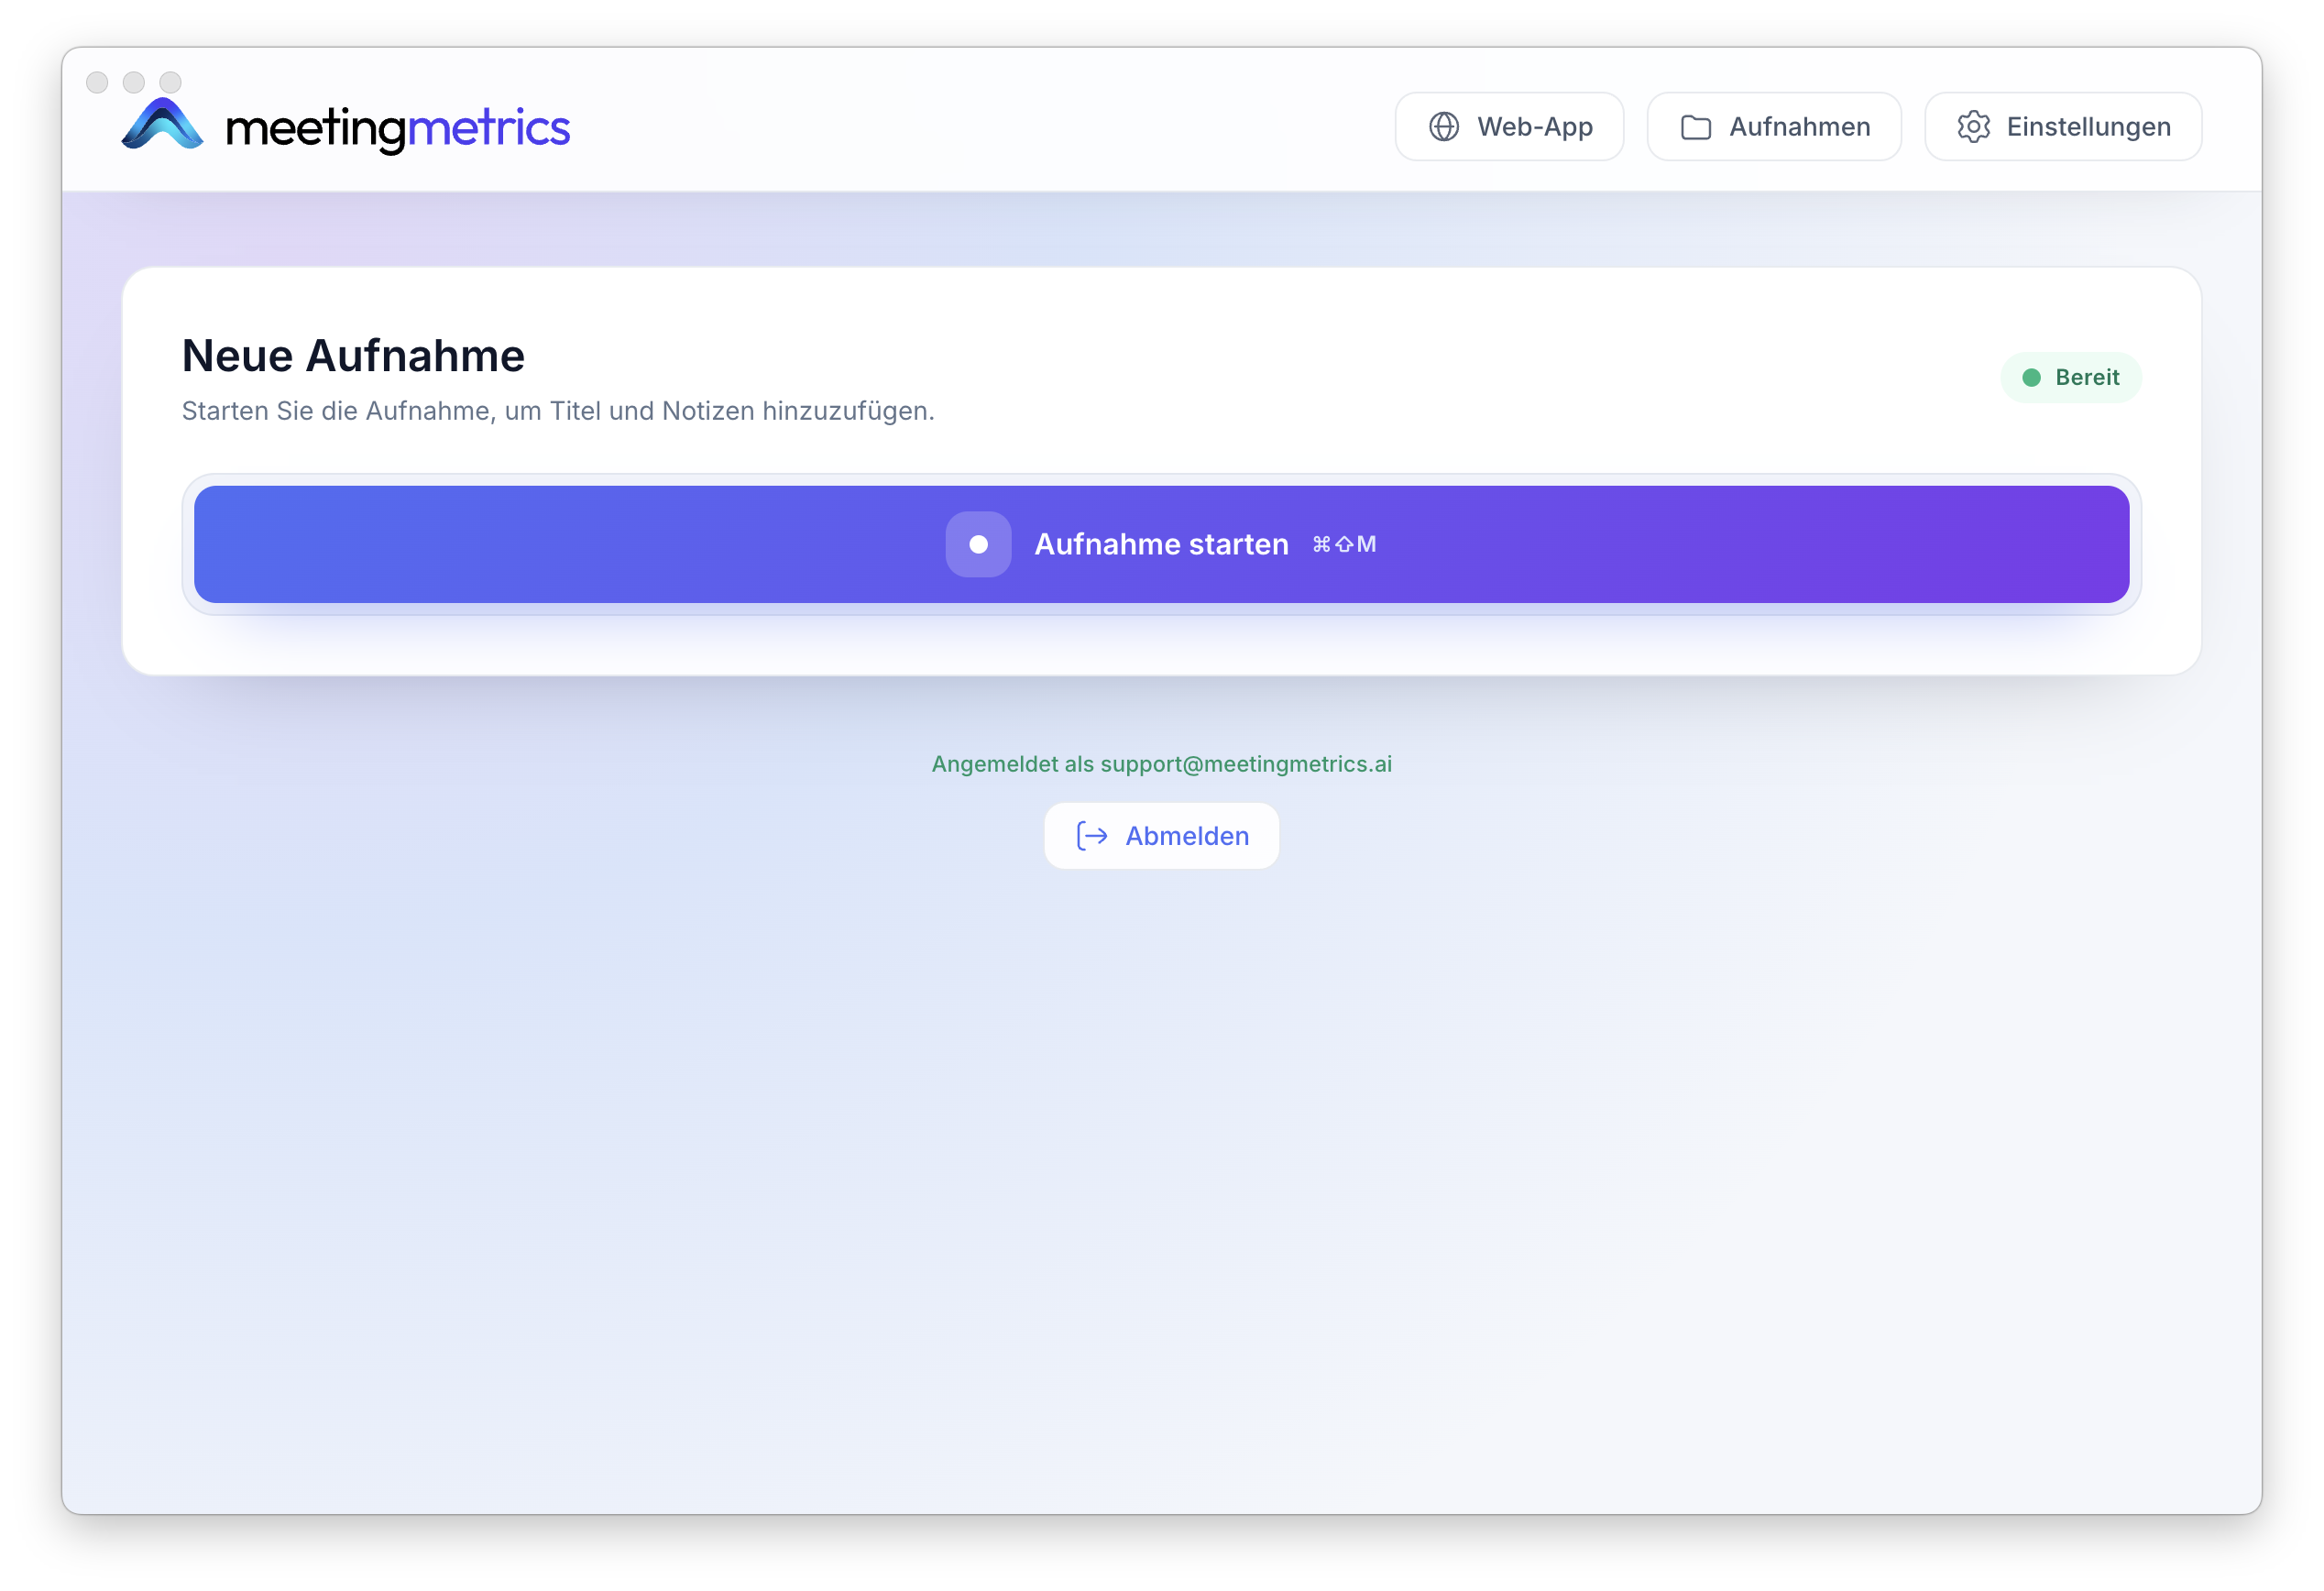The image size is (2324, 1591).
Task: Click the meetingmetrics wordmark text
Action: pos(398,128)
